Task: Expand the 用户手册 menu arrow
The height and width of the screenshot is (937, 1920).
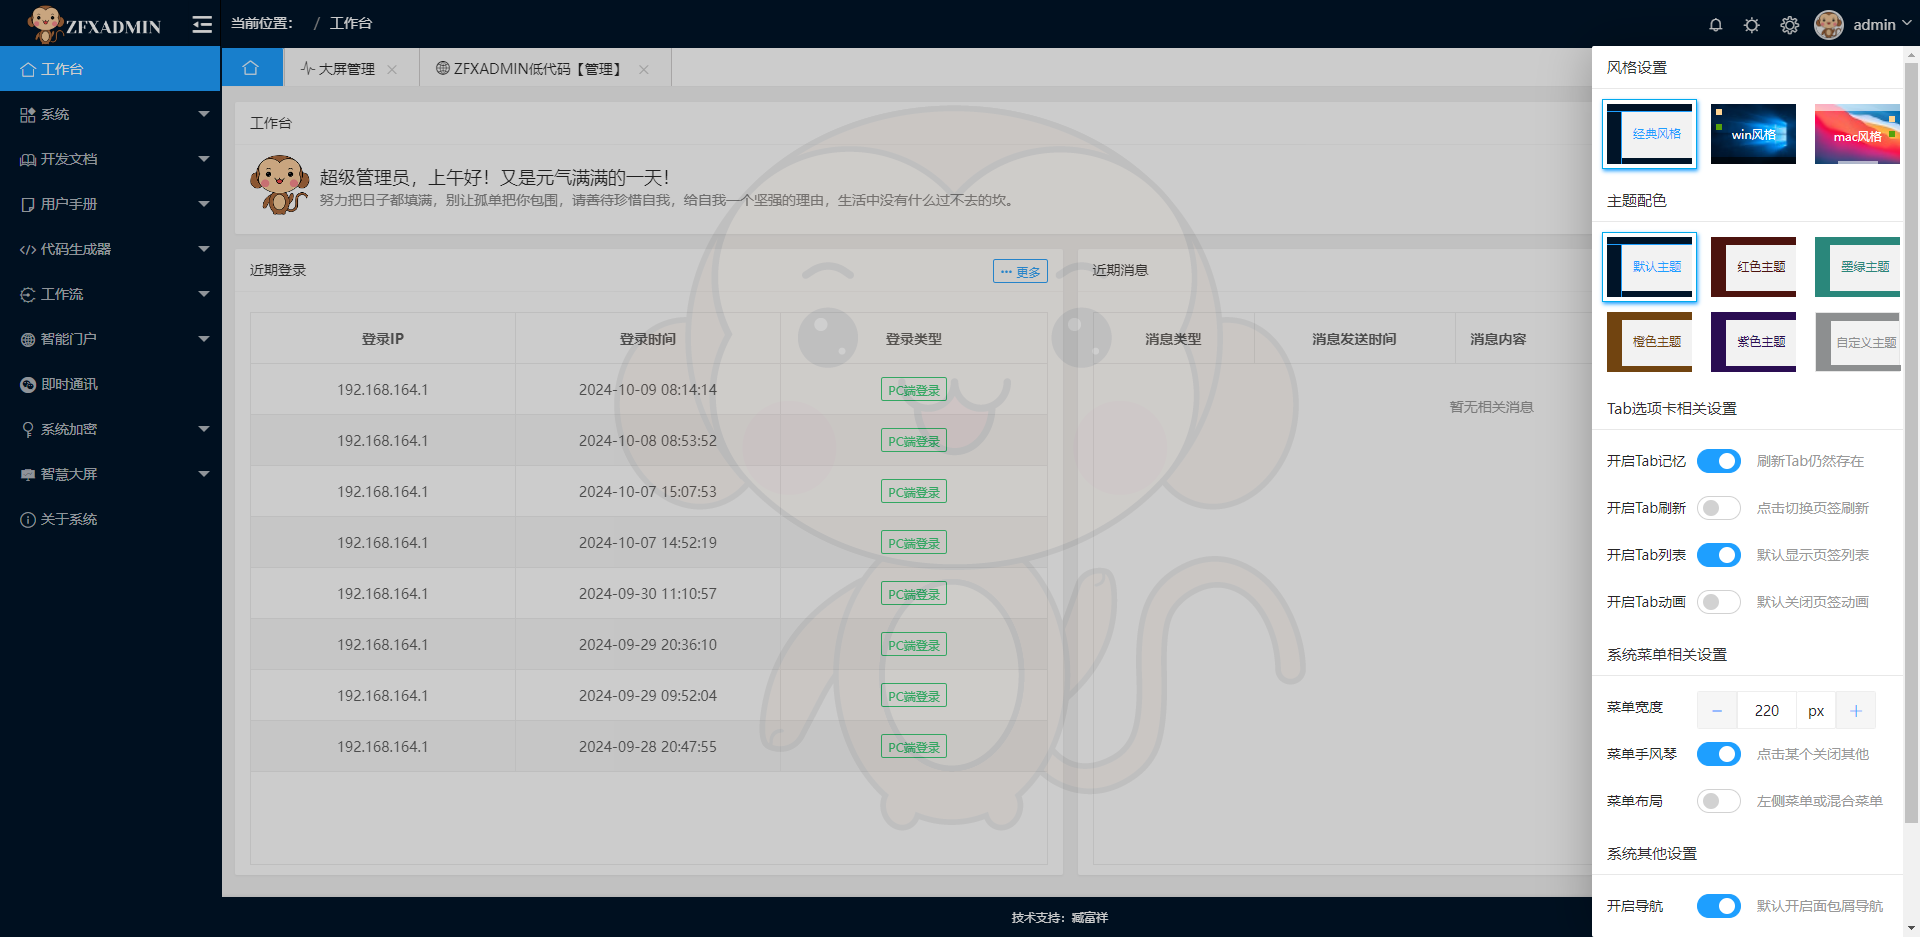Action: pyautogui.click(x=204, y=204)
